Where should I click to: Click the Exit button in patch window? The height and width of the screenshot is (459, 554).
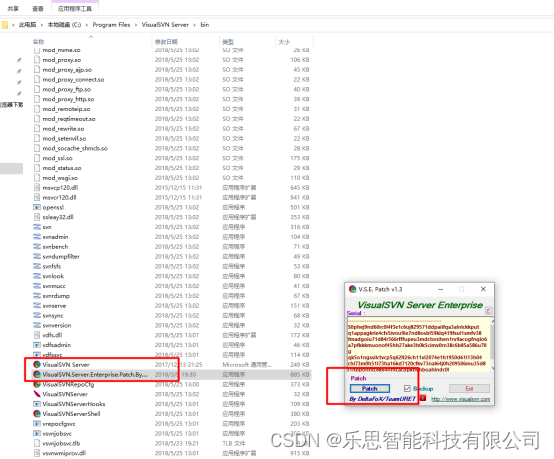[469, 389]
